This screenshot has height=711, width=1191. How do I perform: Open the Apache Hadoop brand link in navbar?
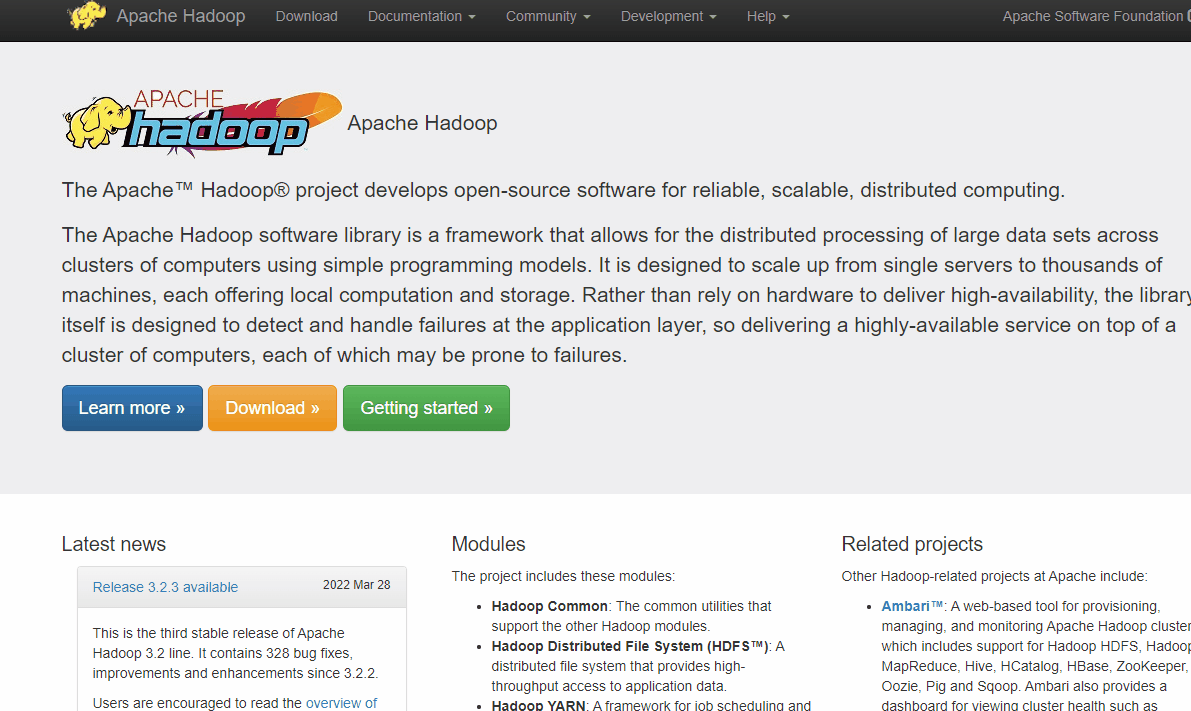click(x=181, y=16)
